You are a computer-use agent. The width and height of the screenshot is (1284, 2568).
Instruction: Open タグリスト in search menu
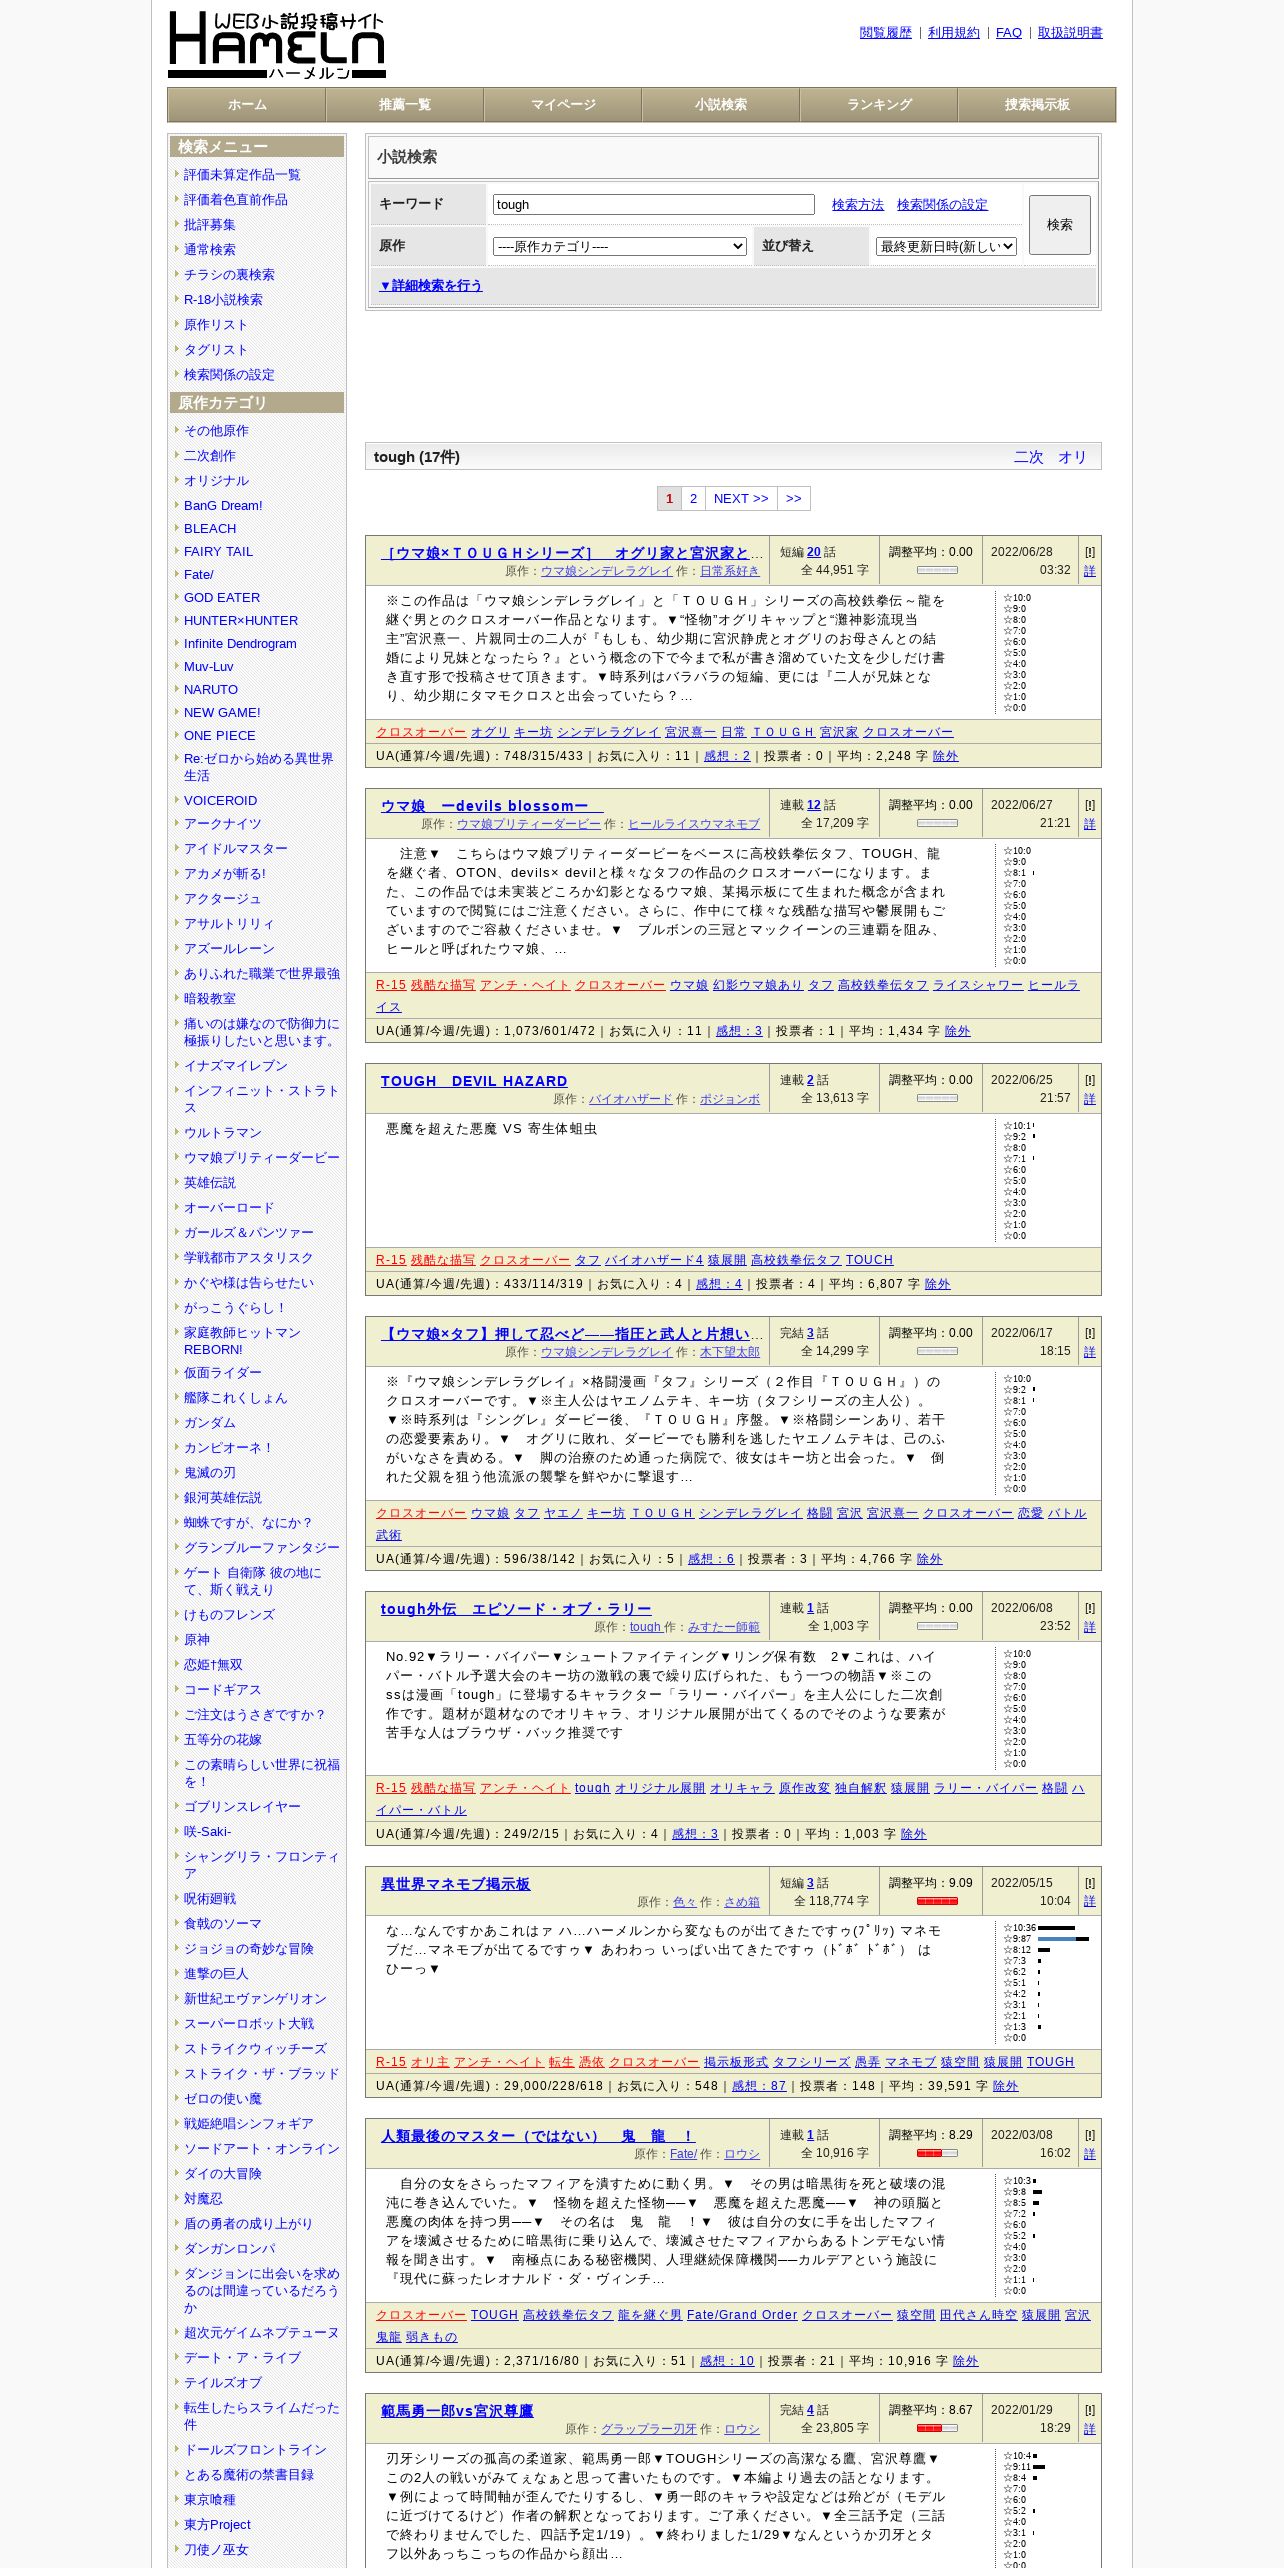(215, 350)
